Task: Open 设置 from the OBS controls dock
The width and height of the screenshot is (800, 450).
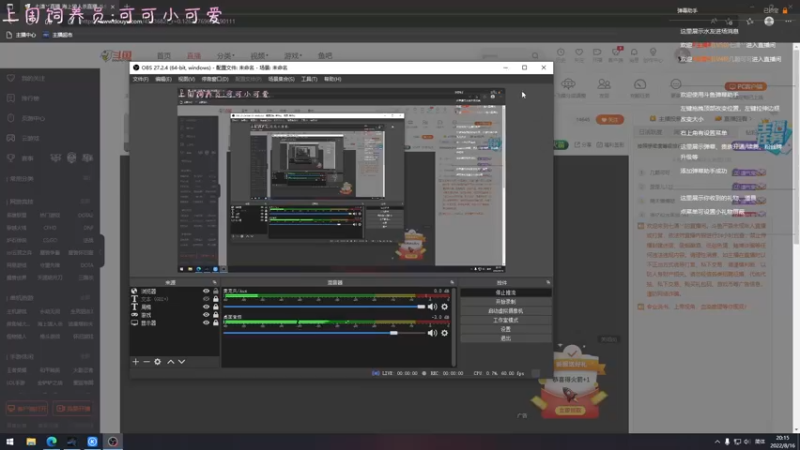Action: click(506, 329)
